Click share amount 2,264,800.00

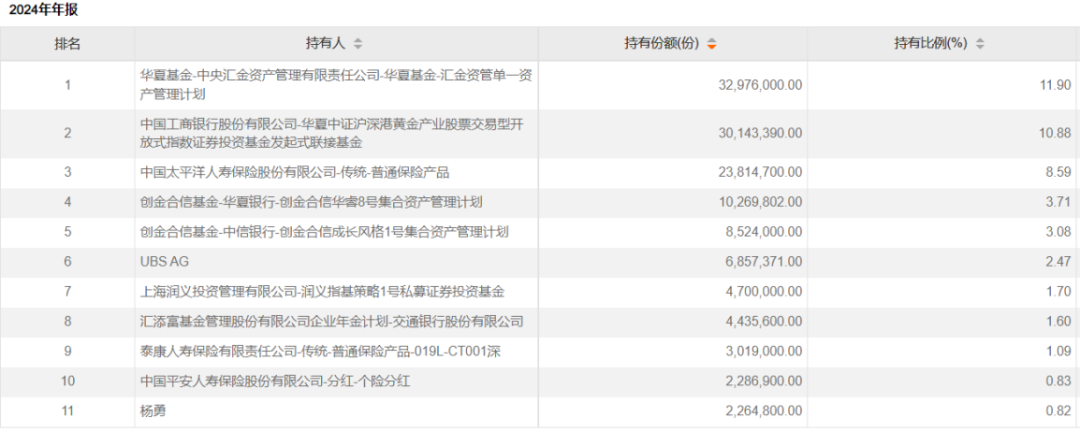click(762, 412)
